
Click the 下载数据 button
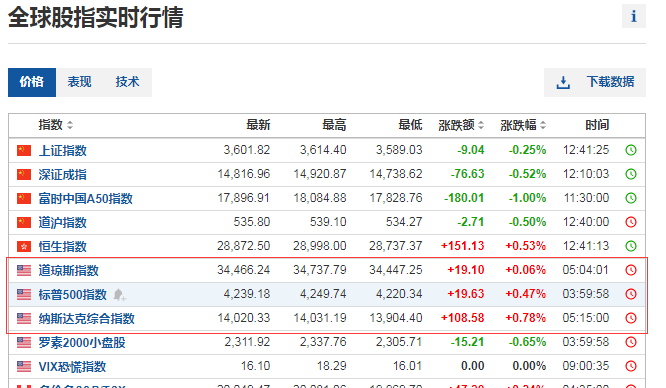point(595,82)
